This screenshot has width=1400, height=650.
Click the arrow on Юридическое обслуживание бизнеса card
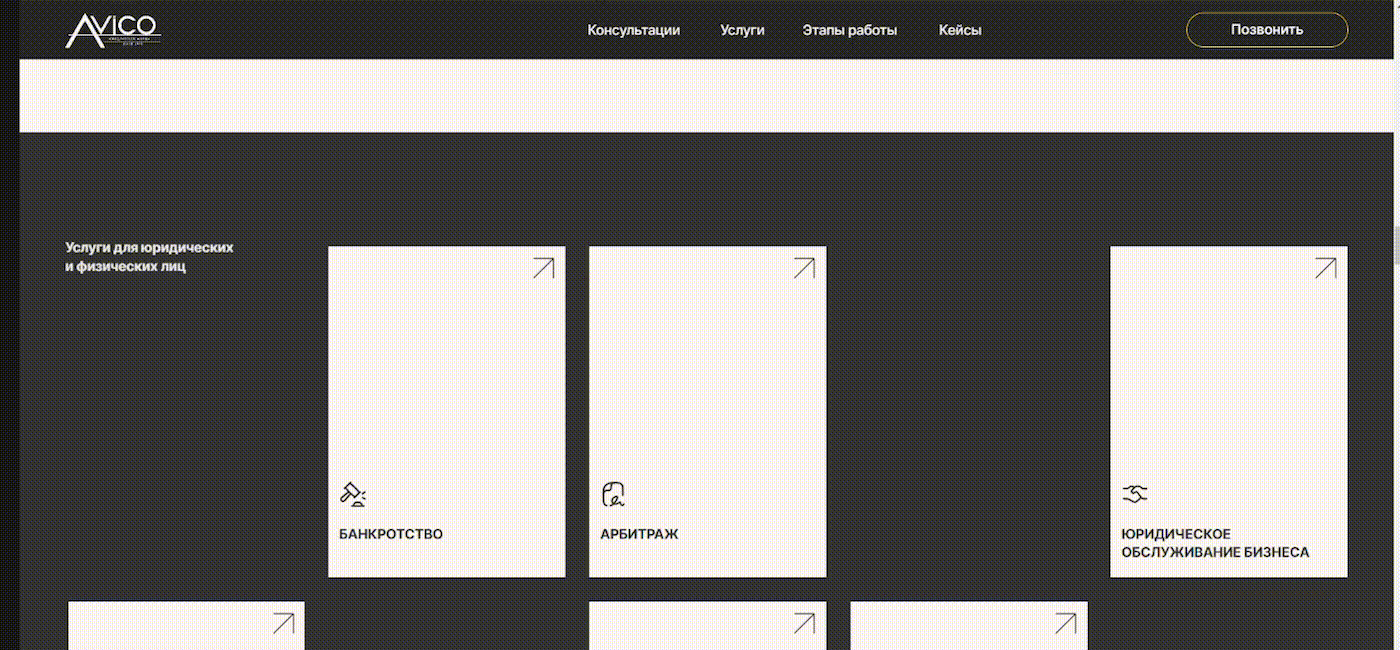point(1325,268)
